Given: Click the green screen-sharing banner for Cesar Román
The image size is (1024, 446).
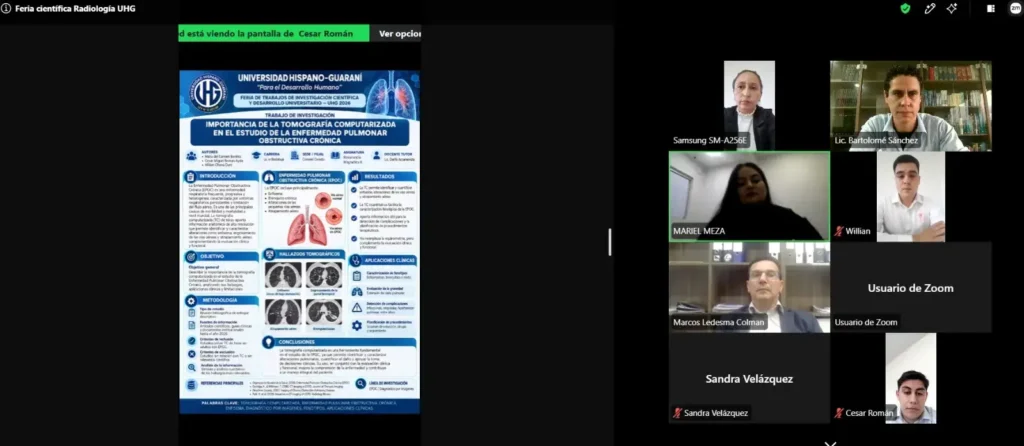Looking at the screenshot, I should [274, 33].
